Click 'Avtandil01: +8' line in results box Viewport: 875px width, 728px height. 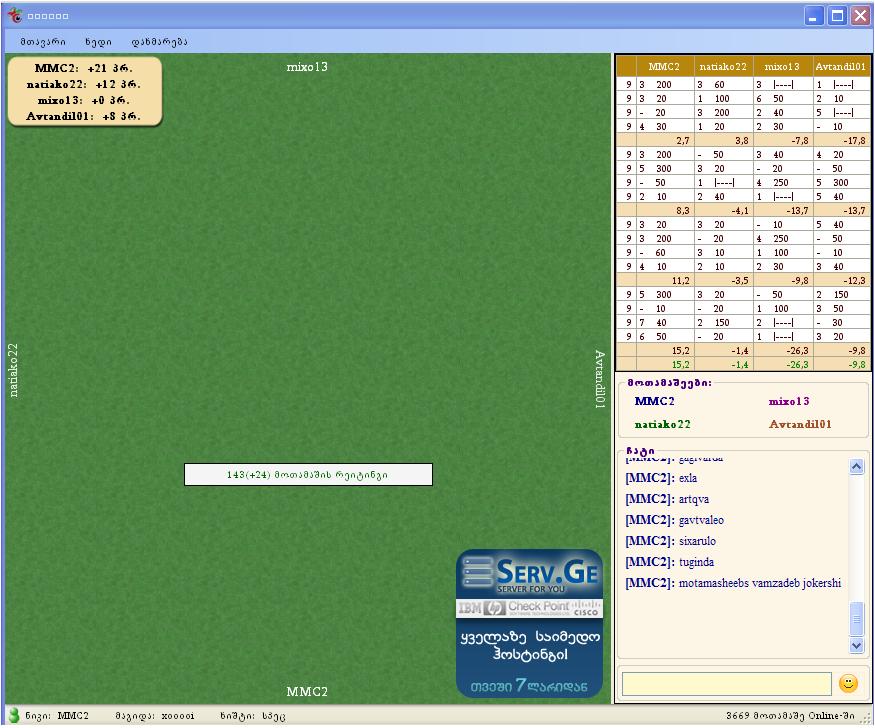tap(84, 117)
